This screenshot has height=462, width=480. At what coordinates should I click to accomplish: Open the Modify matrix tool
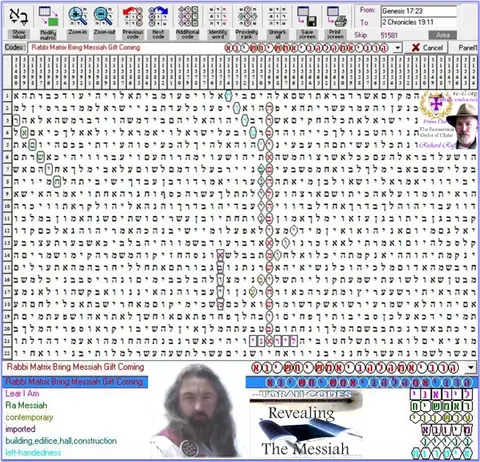[x=48, y=22]
